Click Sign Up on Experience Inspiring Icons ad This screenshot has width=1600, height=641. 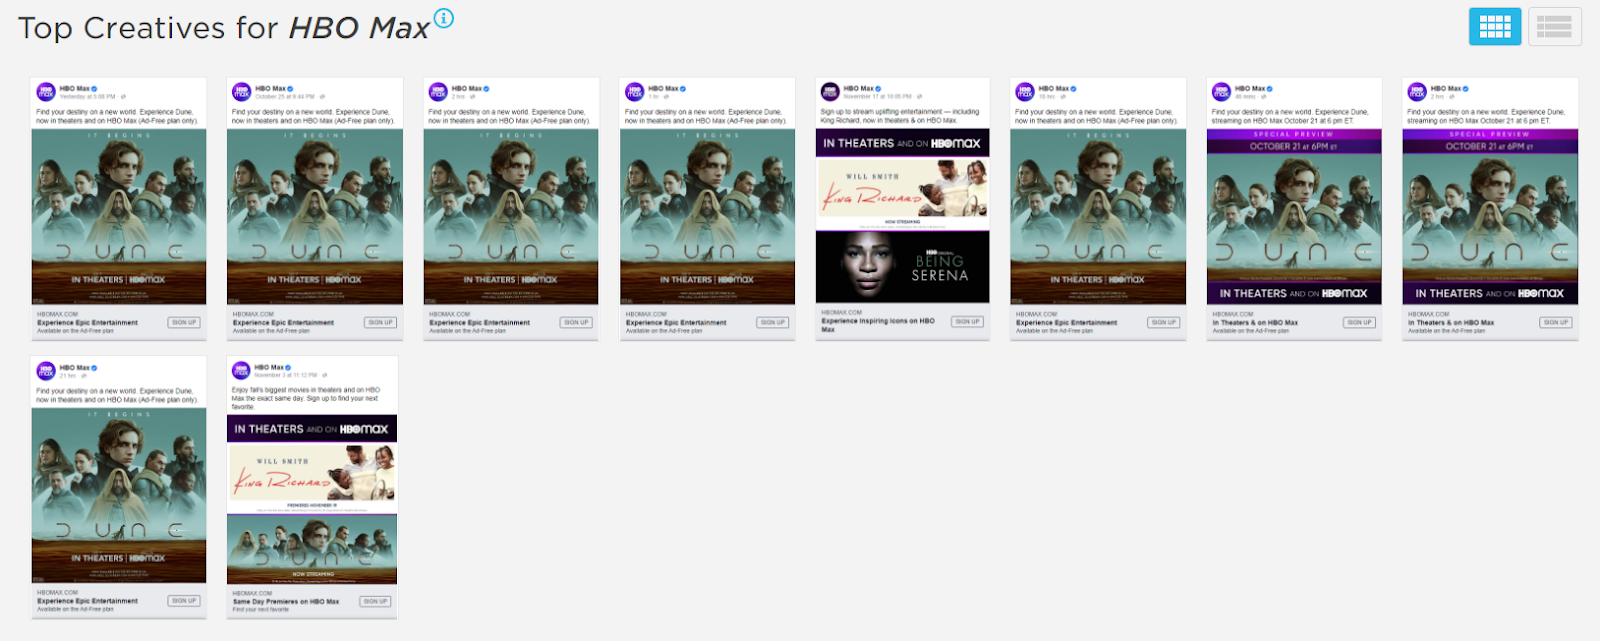point(967,321)
